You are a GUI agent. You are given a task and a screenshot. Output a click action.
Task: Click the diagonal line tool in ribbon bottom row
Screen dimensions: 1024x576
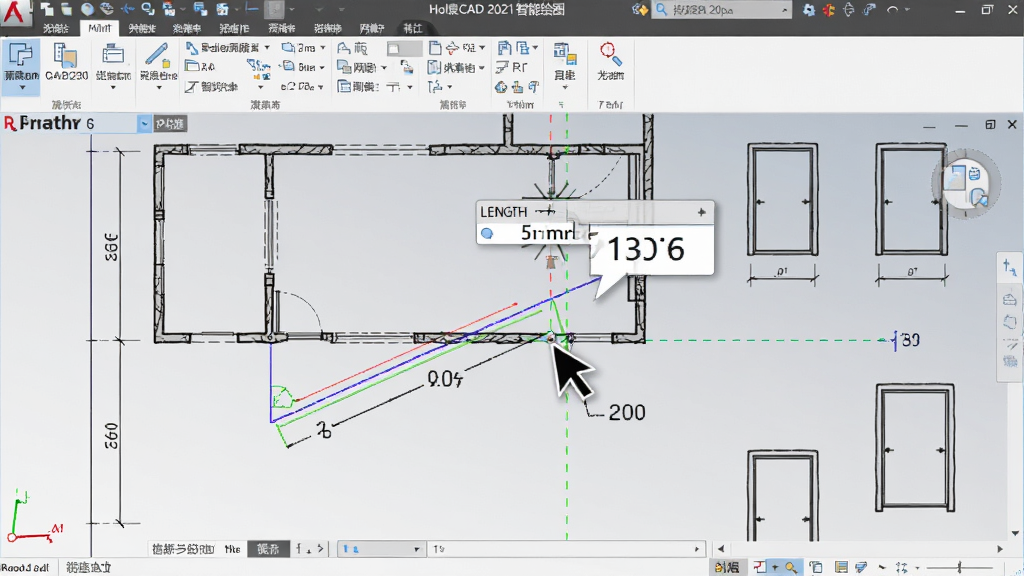tap(191, 86)
